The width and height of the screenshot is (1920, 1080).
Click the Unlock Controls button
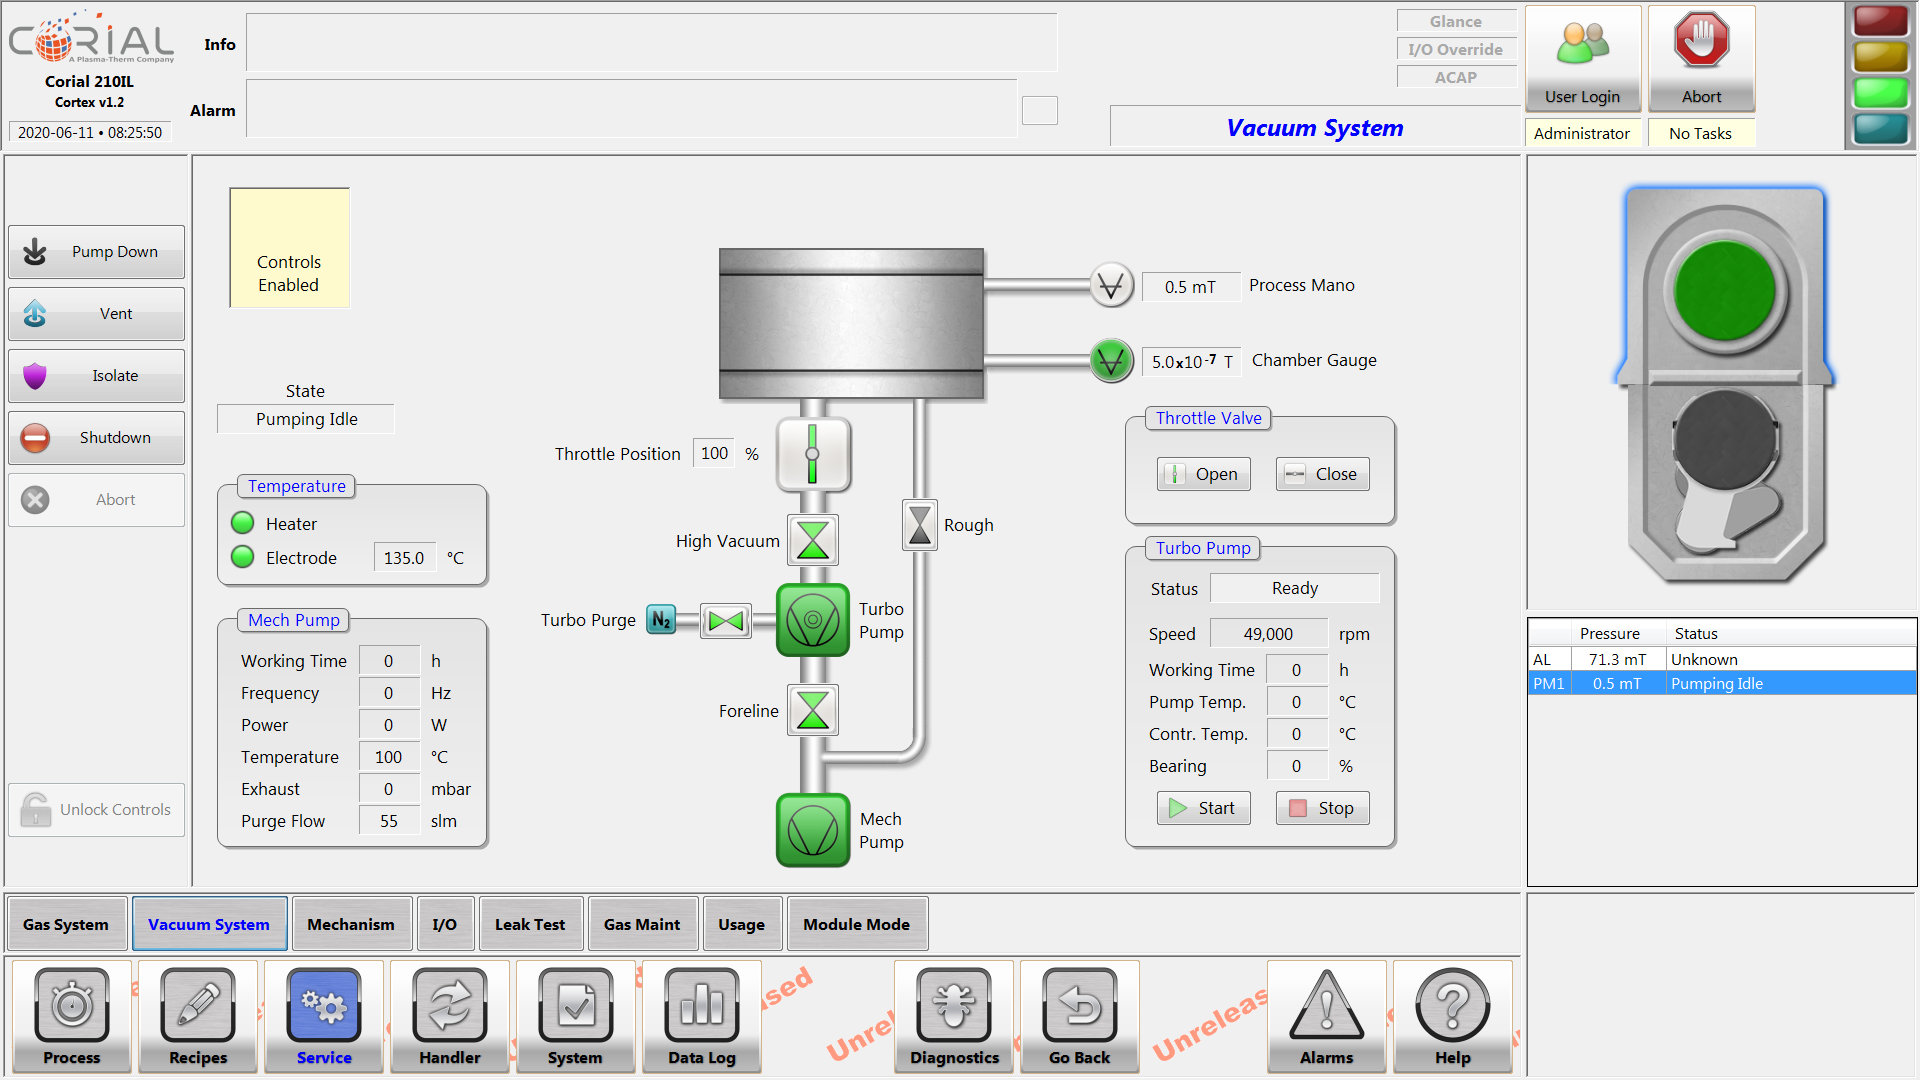coord(96,810)
